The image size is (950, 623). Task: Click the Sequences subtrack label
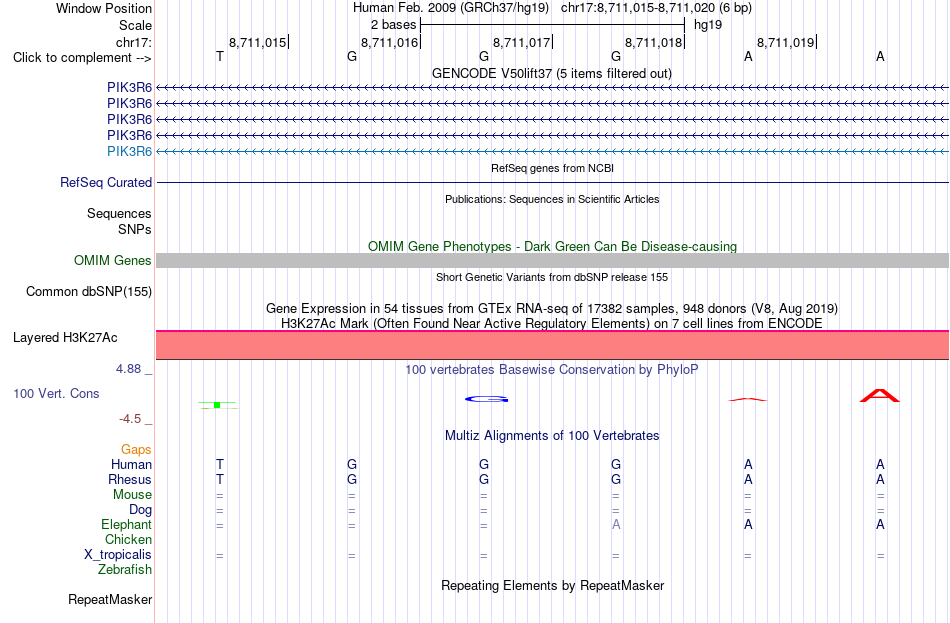tap(119, 213)
